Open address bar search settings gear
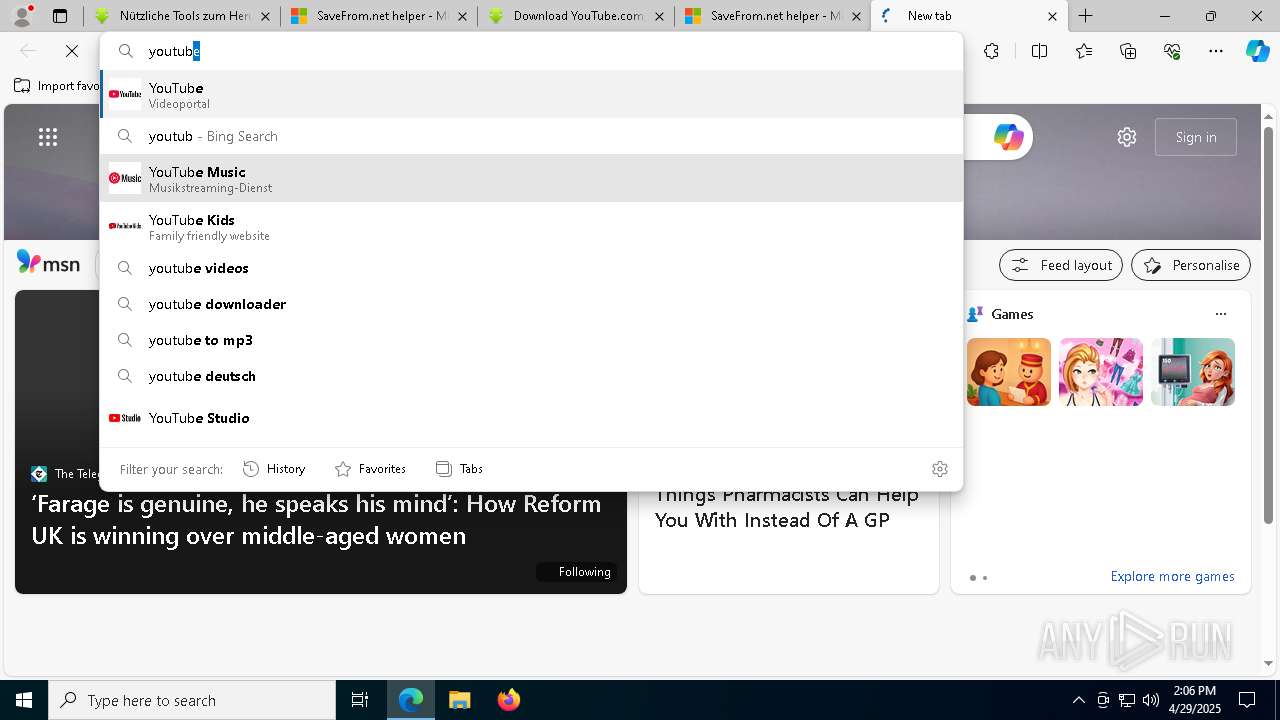1280x720 pixels. click(939, 469)
